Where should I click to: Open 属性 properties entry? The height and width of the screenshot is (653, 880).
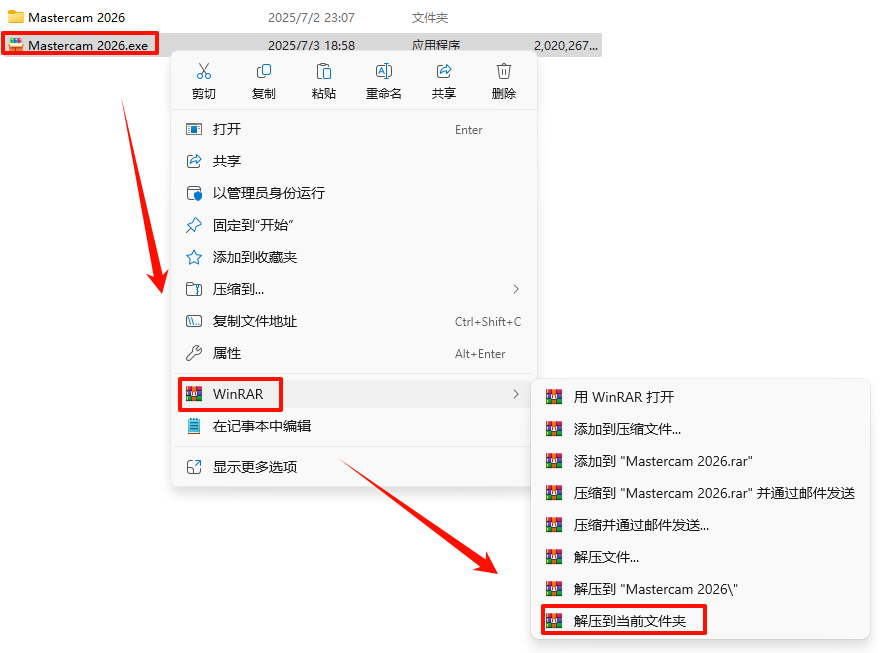click(354, 353)
